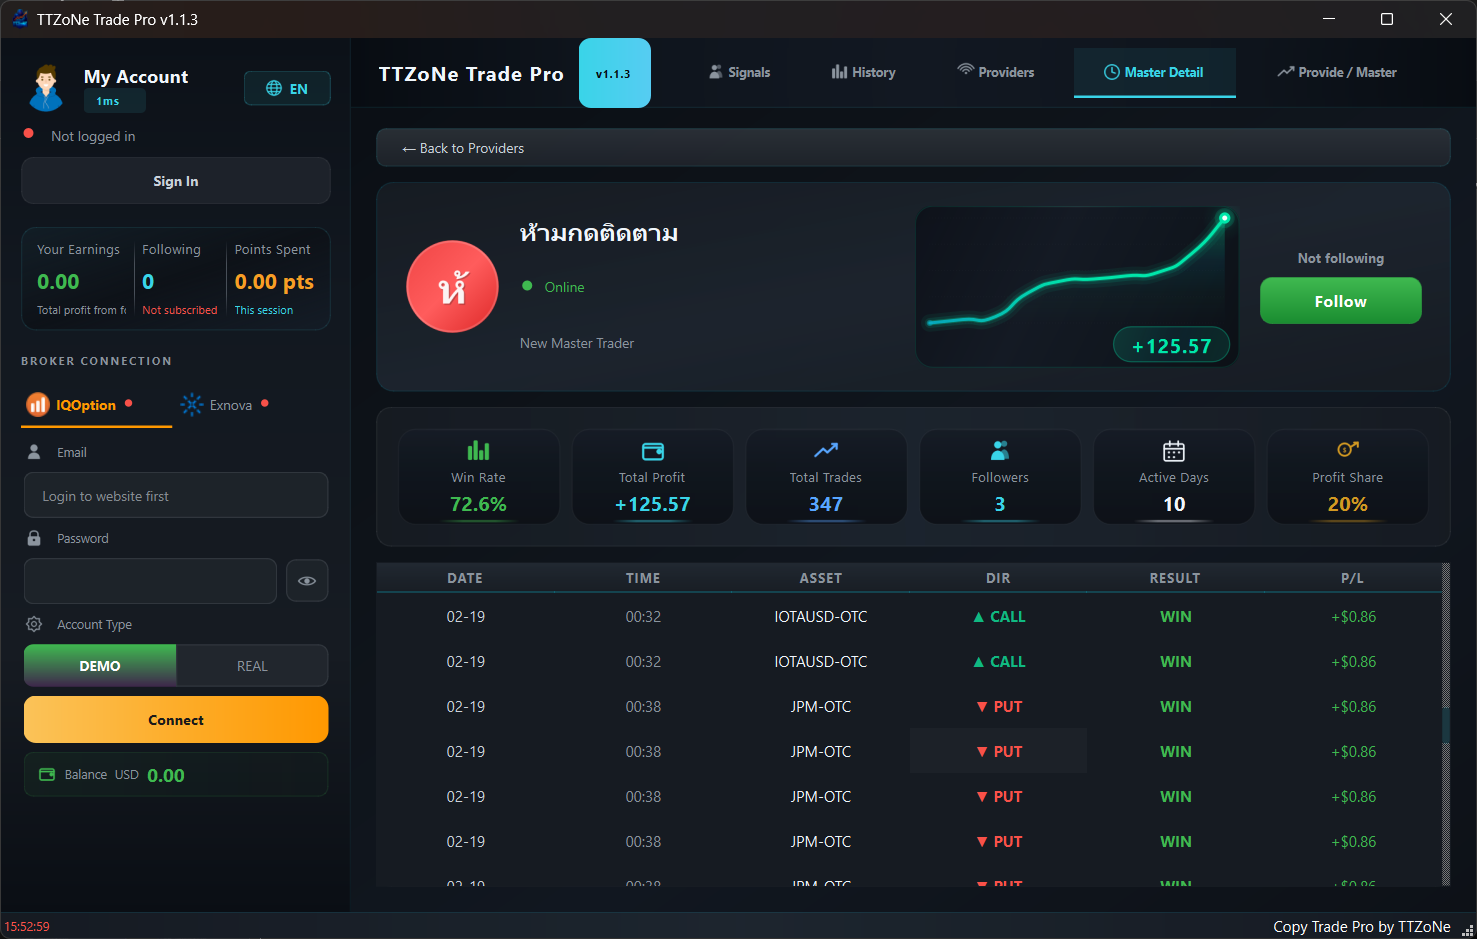The height and width of the screenshot is (939, 1477).
Task: Toggle password visibility with the eye icon
Action: coord(307,580)
